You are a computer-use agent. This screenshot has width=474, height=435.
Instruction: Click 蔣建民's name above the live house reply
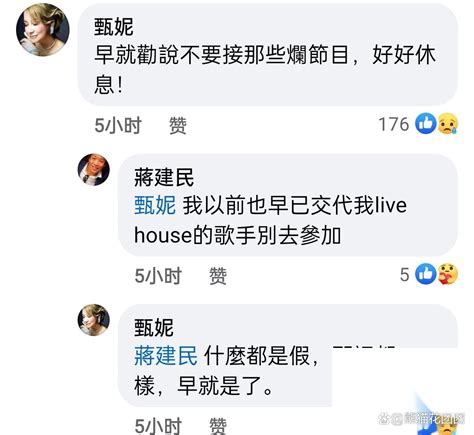pos(164,178)
